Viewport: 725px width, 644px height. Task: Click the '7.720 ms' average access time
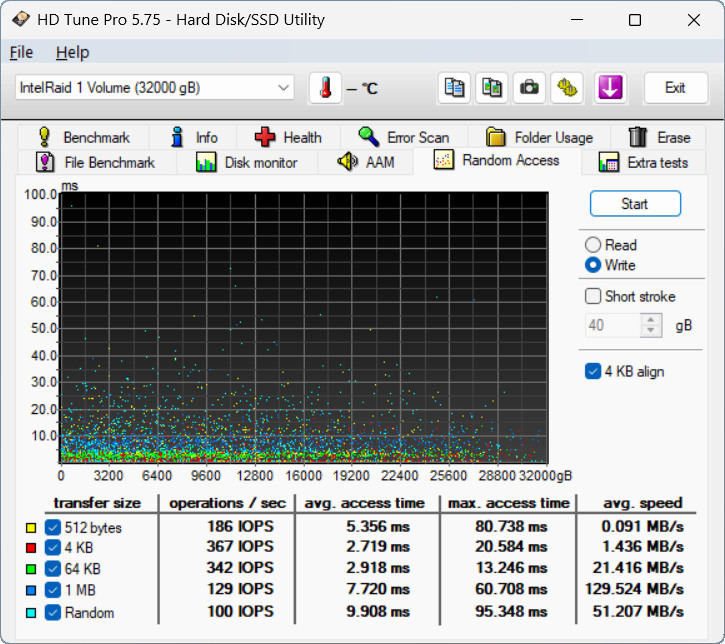click(378, 589)
